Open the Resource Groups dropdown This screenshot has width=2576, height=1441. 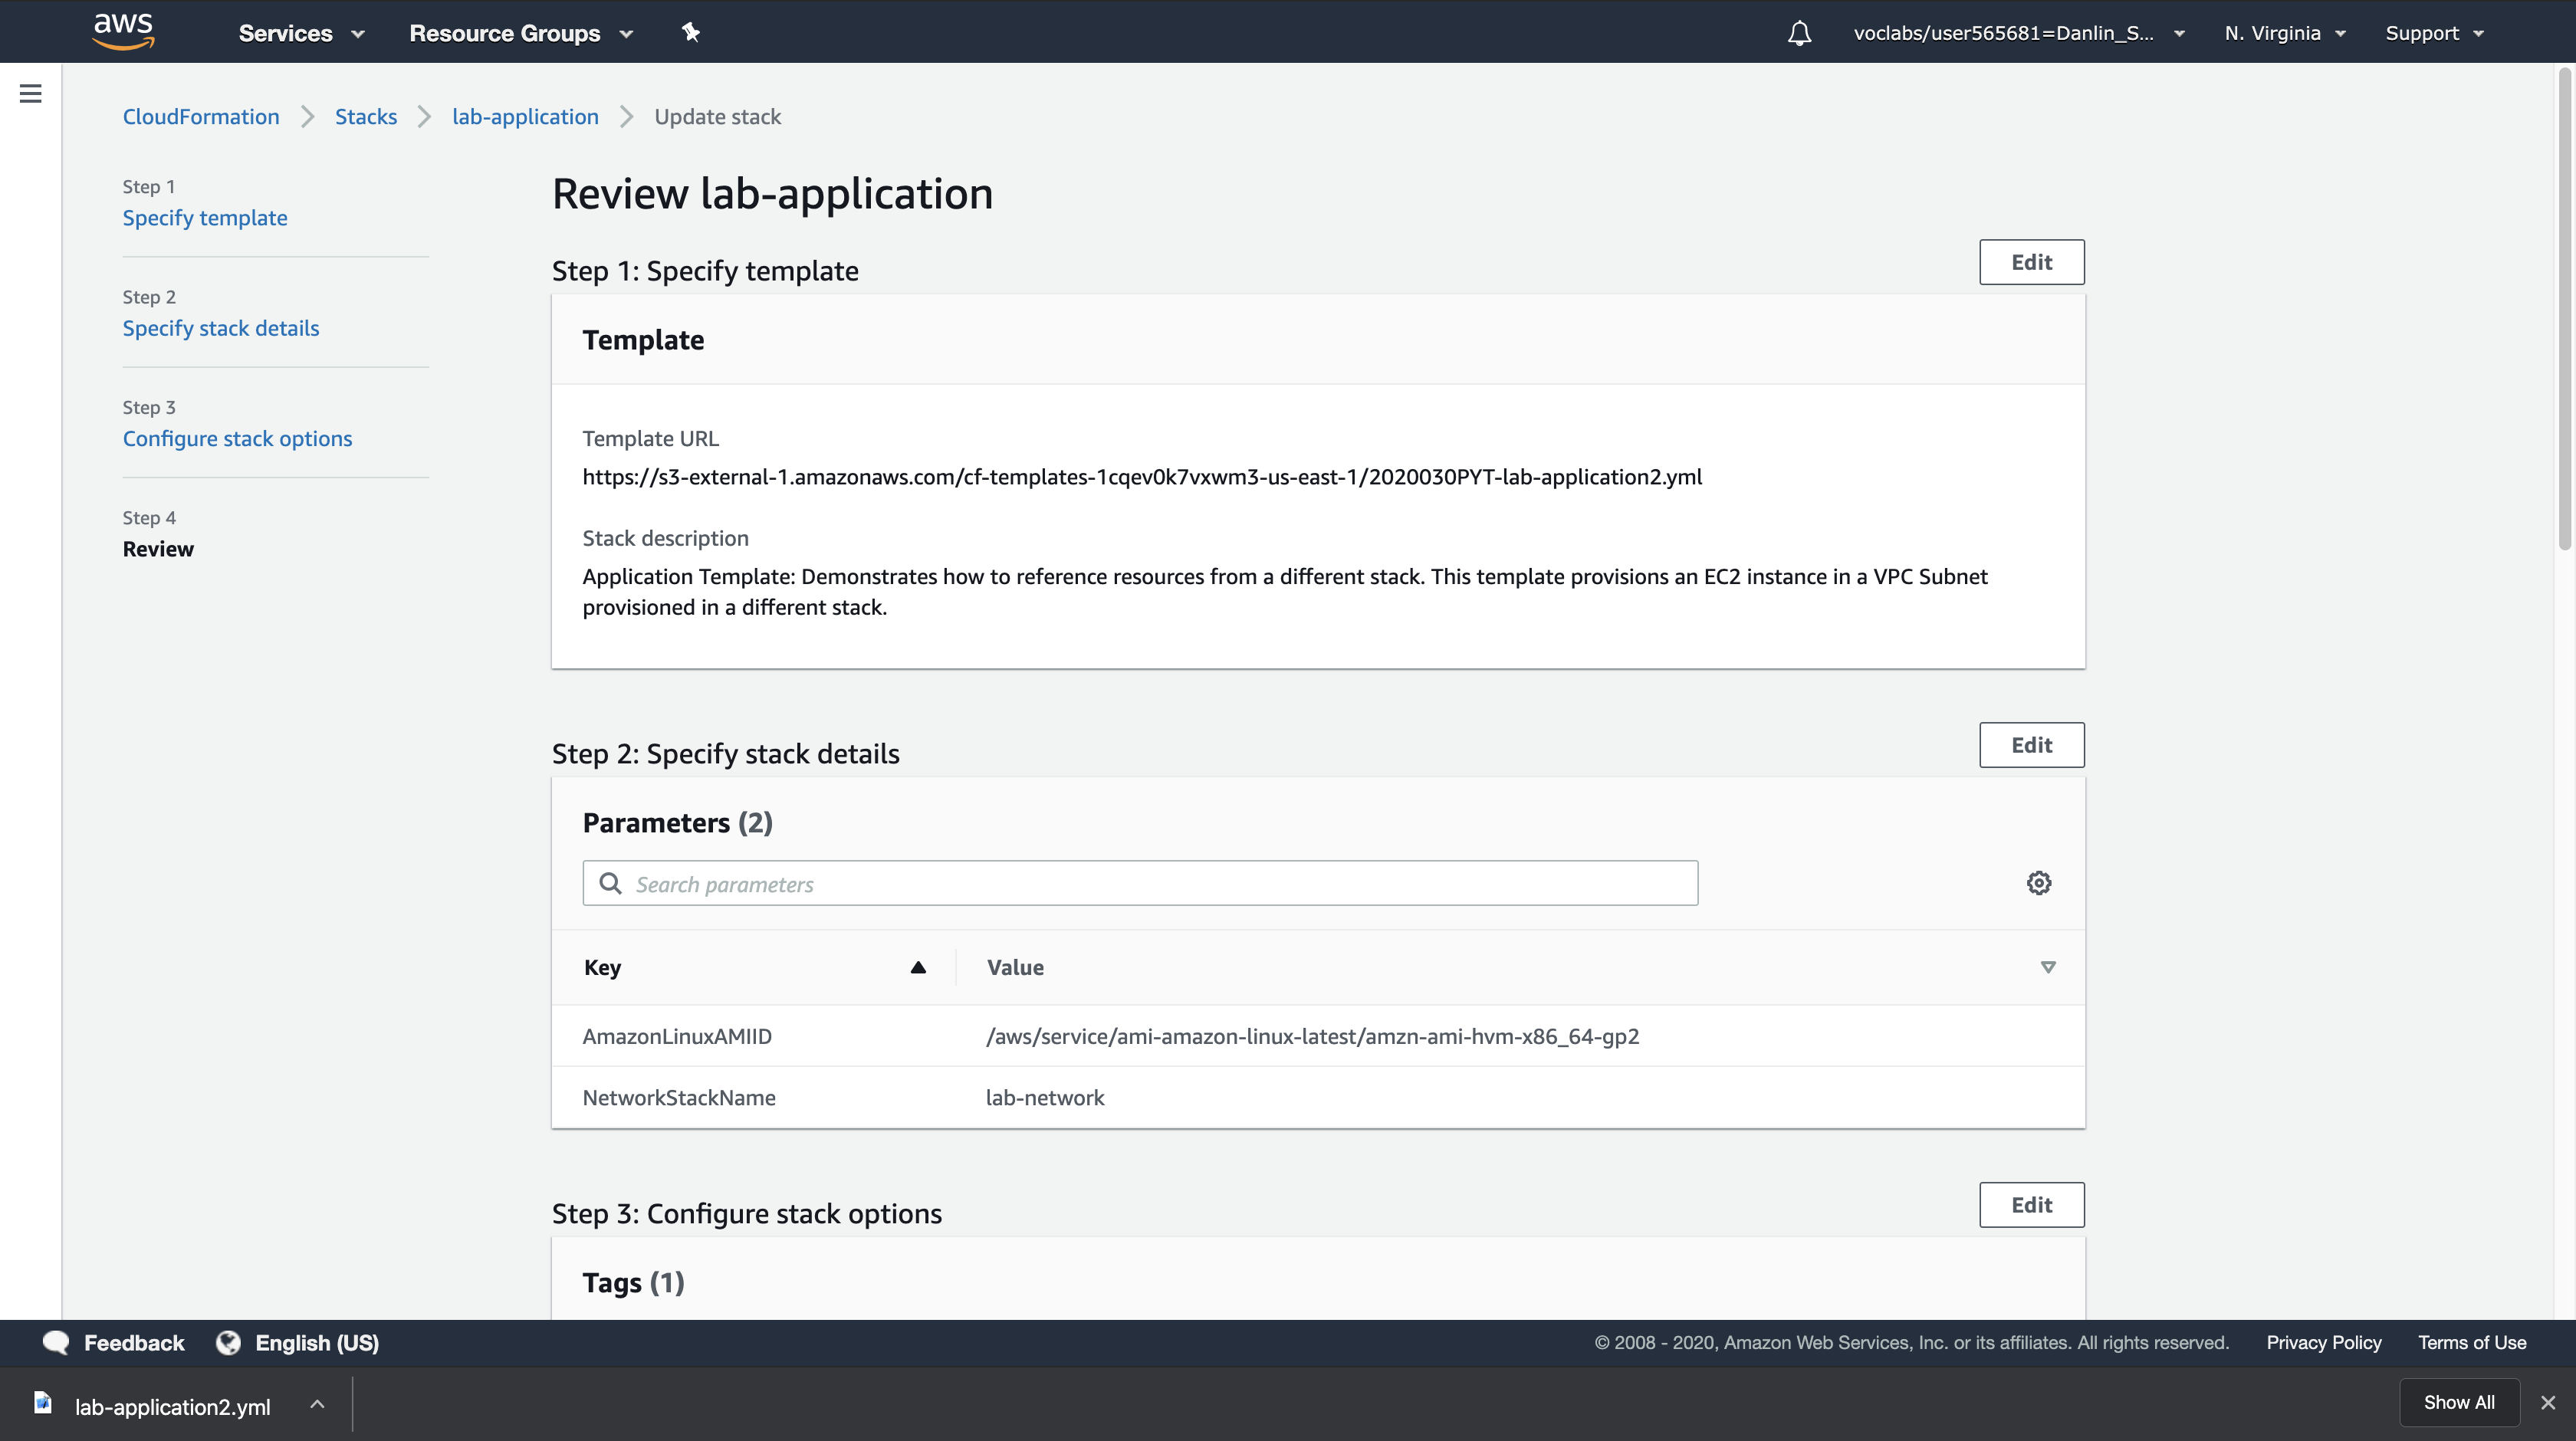520,33
